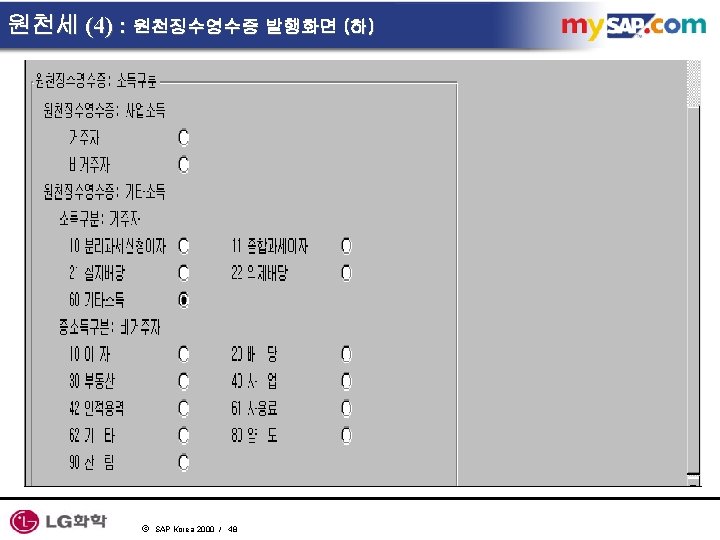Click the scrollbar down arrow at bottom right

click(x=693, y=480)
